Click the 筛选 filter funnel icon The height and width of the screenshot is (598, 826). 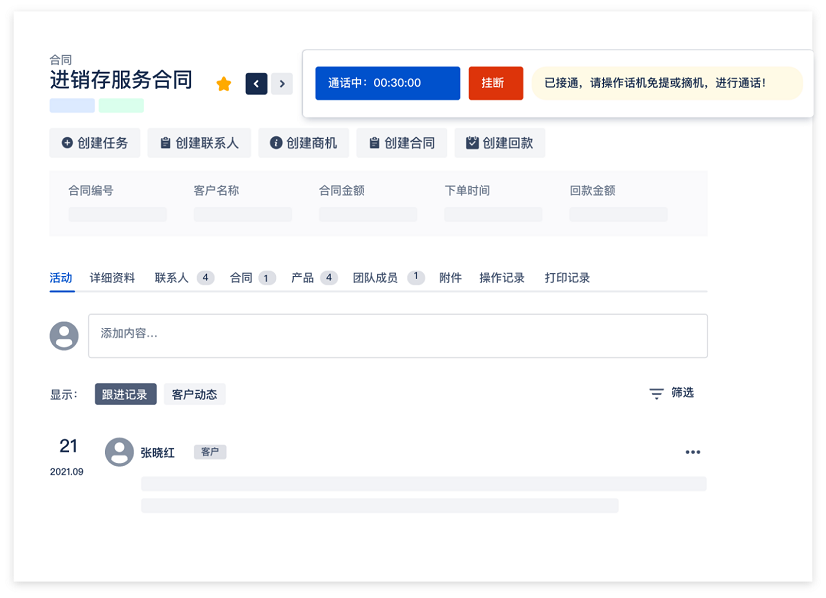click(657, 393)
